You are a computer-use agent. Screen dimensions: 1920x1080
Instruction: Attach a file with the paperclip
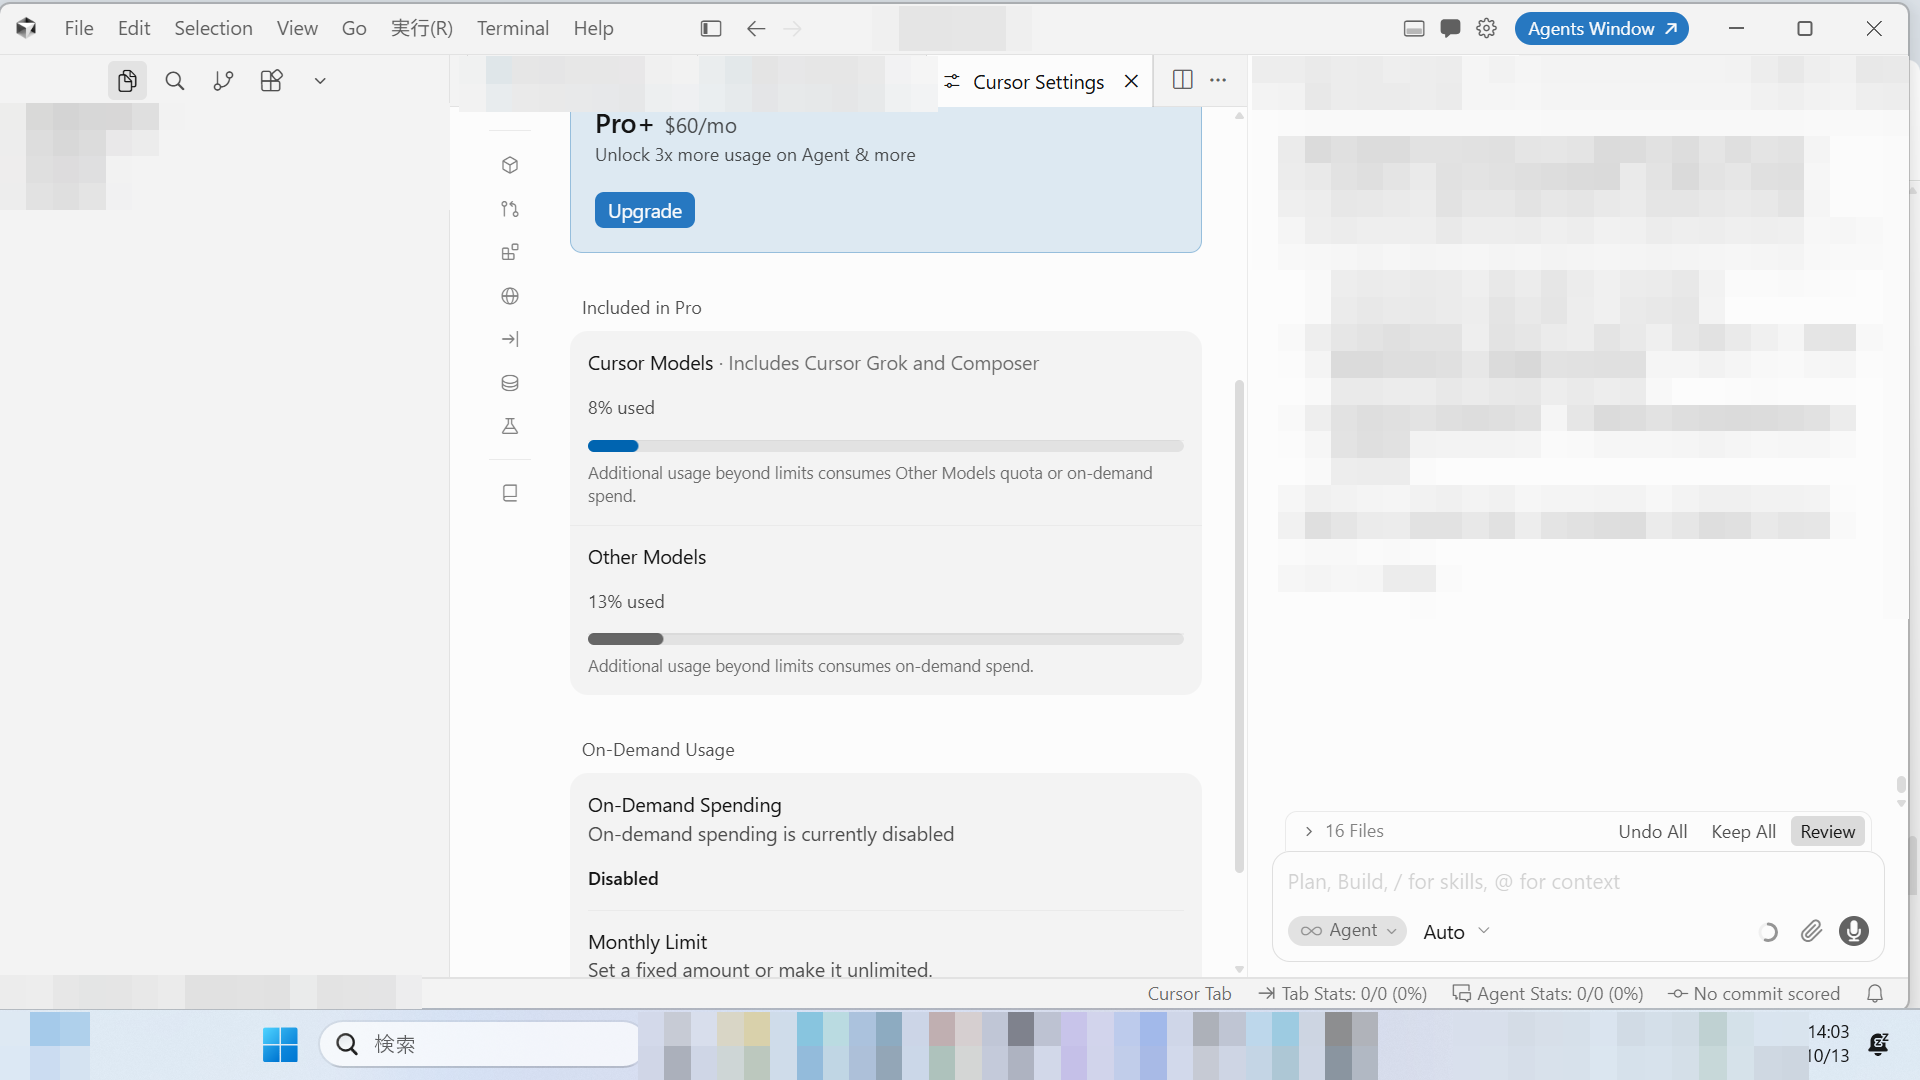point(1811,932)
